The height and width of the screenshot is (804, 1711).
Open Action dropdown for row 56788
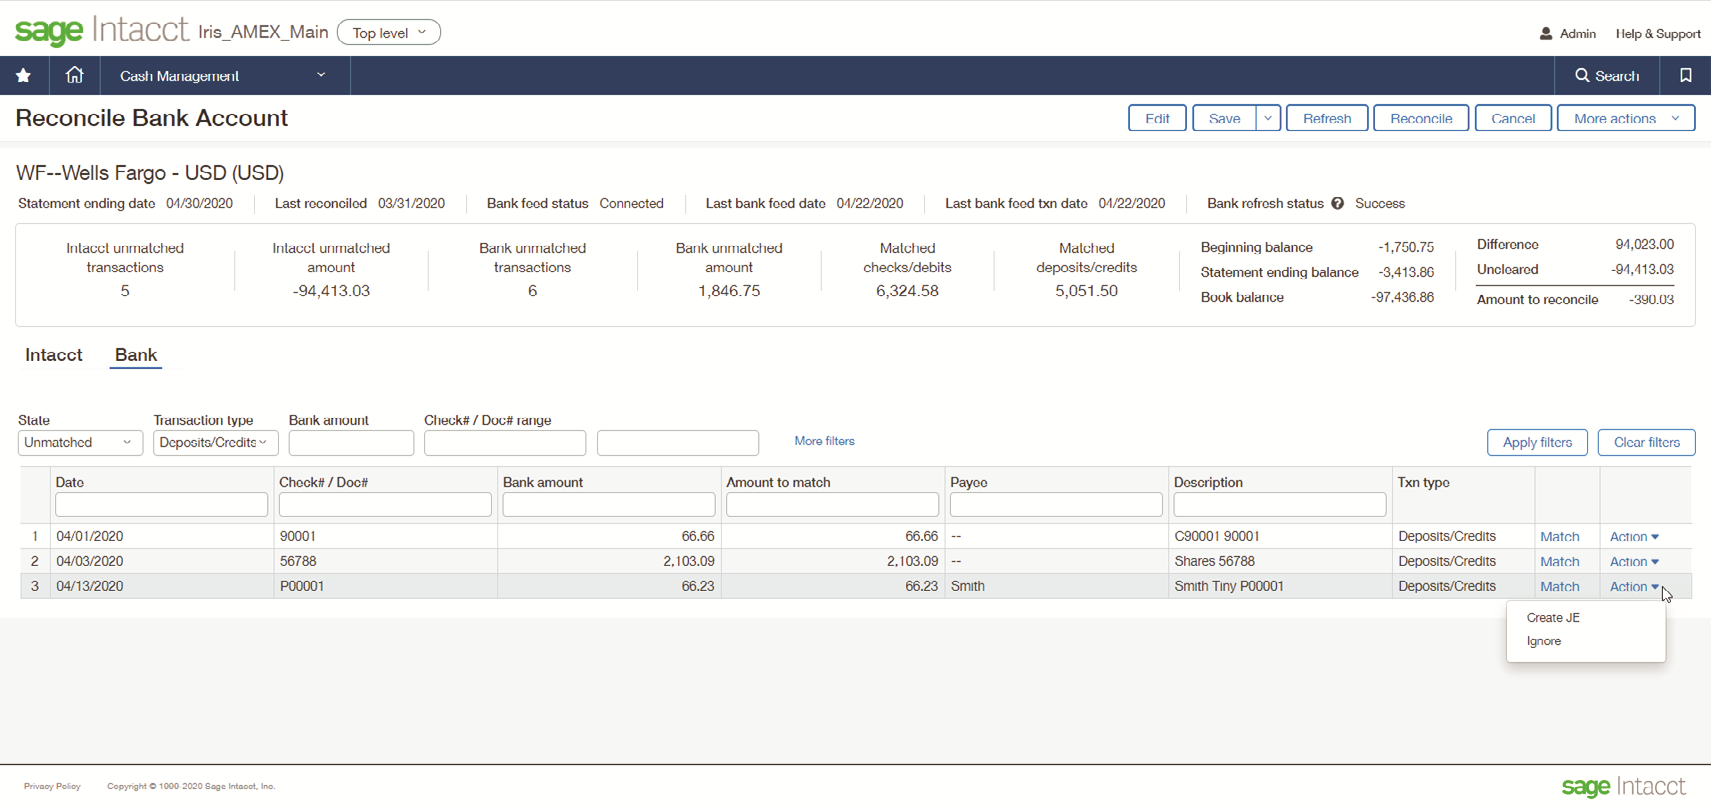1634,561
